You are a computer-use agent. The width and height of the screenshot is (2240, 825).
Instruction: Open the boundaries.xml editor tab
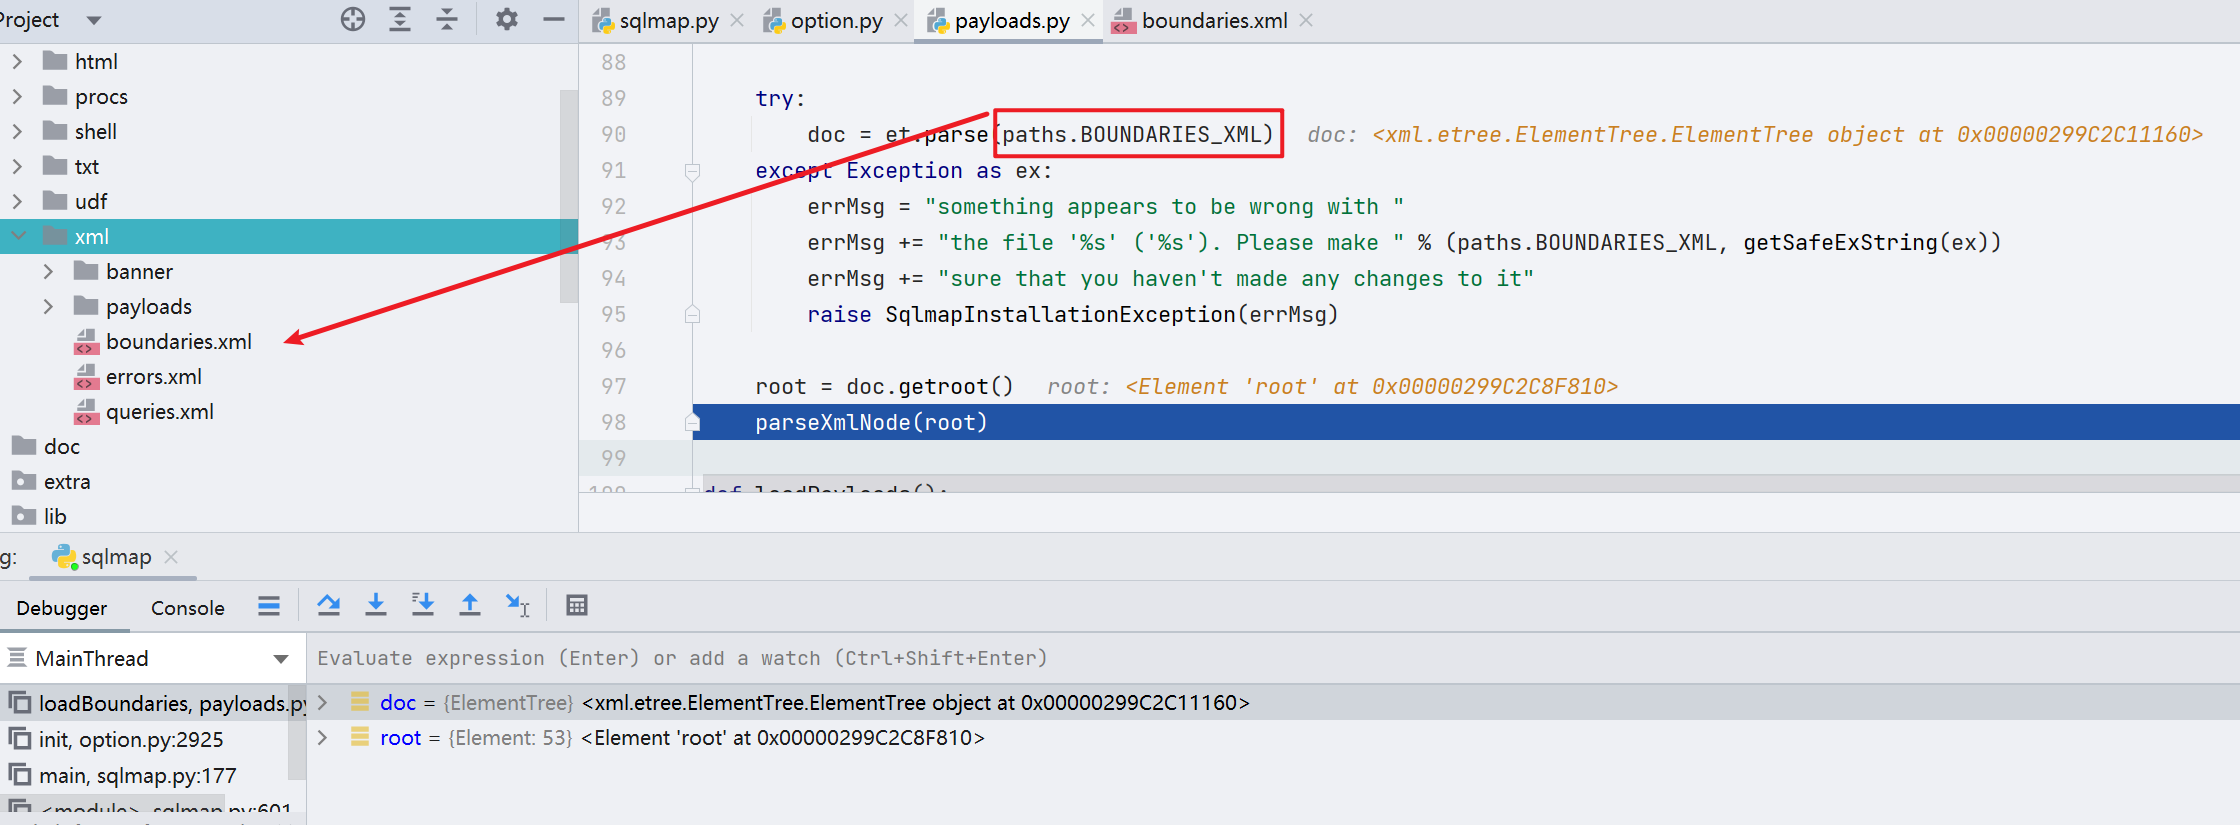click(1214, 21)
